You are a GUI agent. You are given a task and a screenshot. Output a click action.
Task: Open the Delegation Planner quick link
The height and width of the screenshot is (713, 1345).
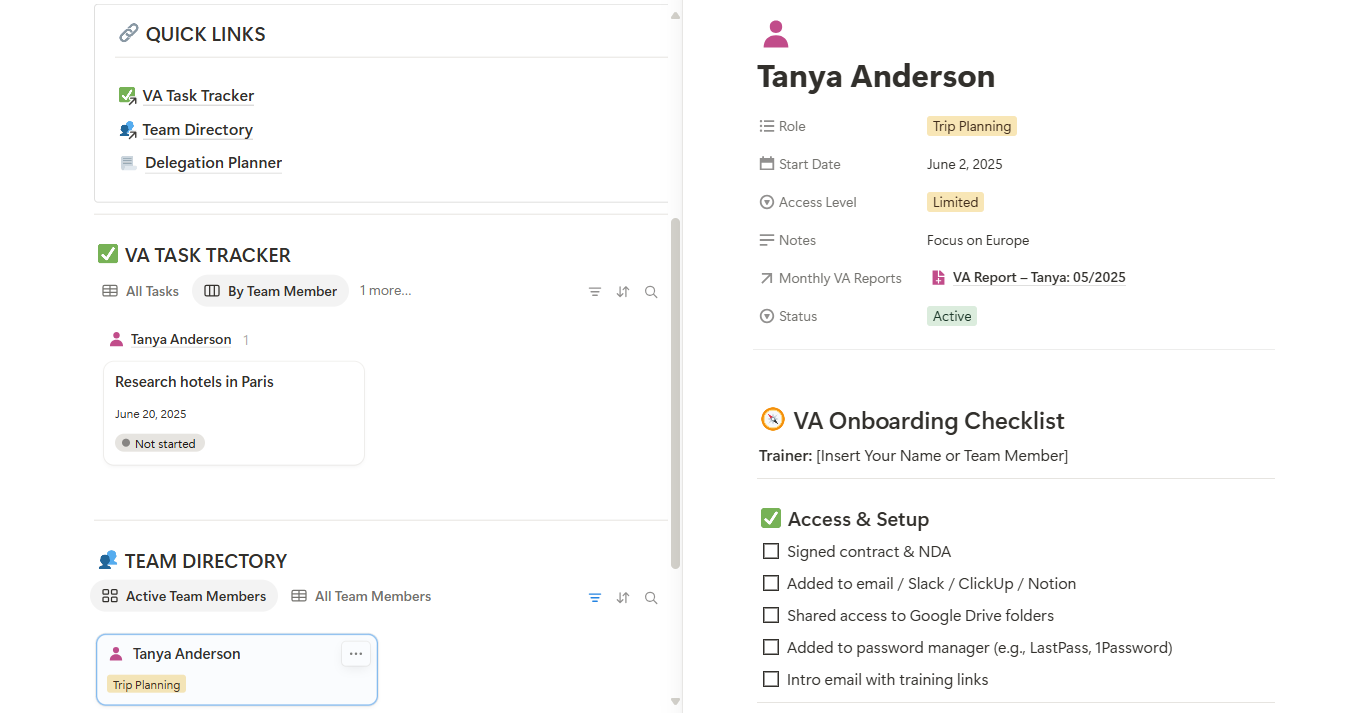(x=213, y=163)
